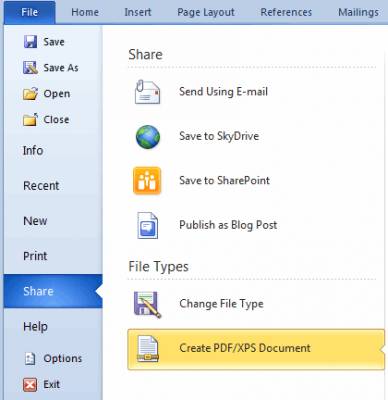The width and height of the screenshot is (388, 400).
Task: Select Print in the left menu
Action: click(35, 256)
